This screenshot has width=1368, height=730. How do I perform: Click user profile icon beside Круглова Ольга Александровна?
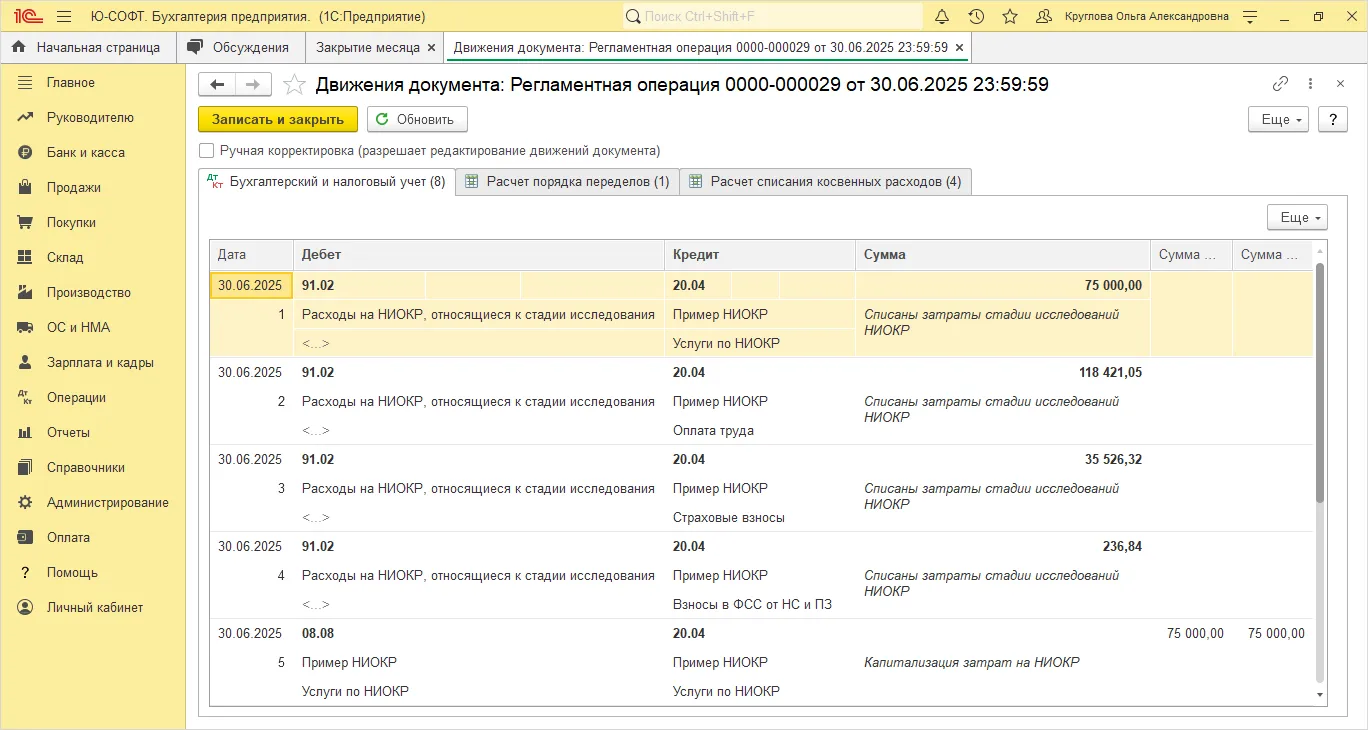[1044, 17]
